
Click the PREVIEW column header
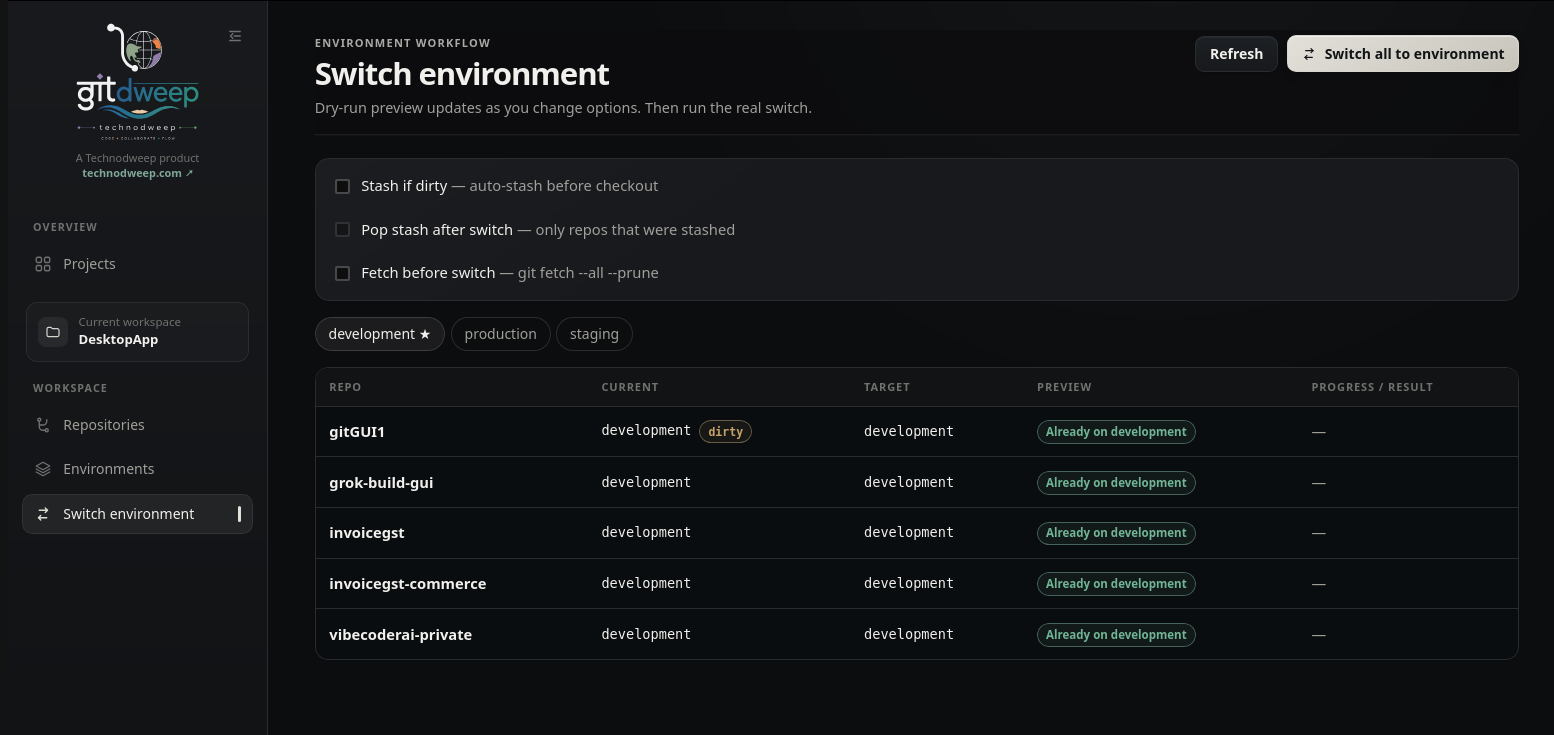pos(1064,387)
